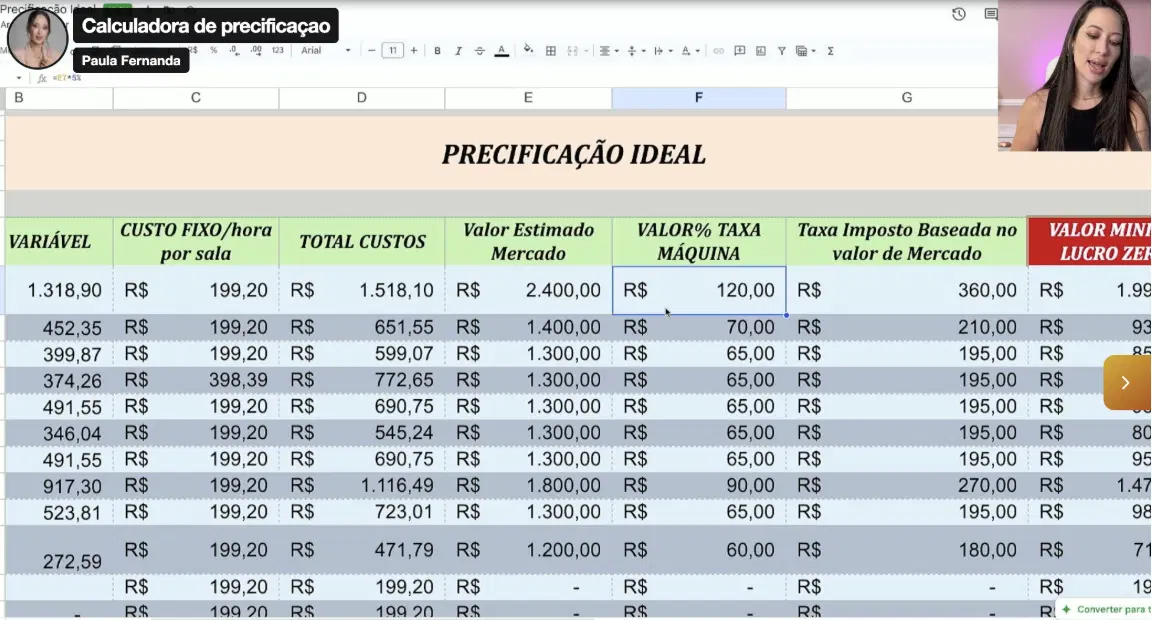The width and height of the screenshot is (1152, 620).
Task: Select cell with value 917,30
Action: pyautogui.click(x=59, y=486)
